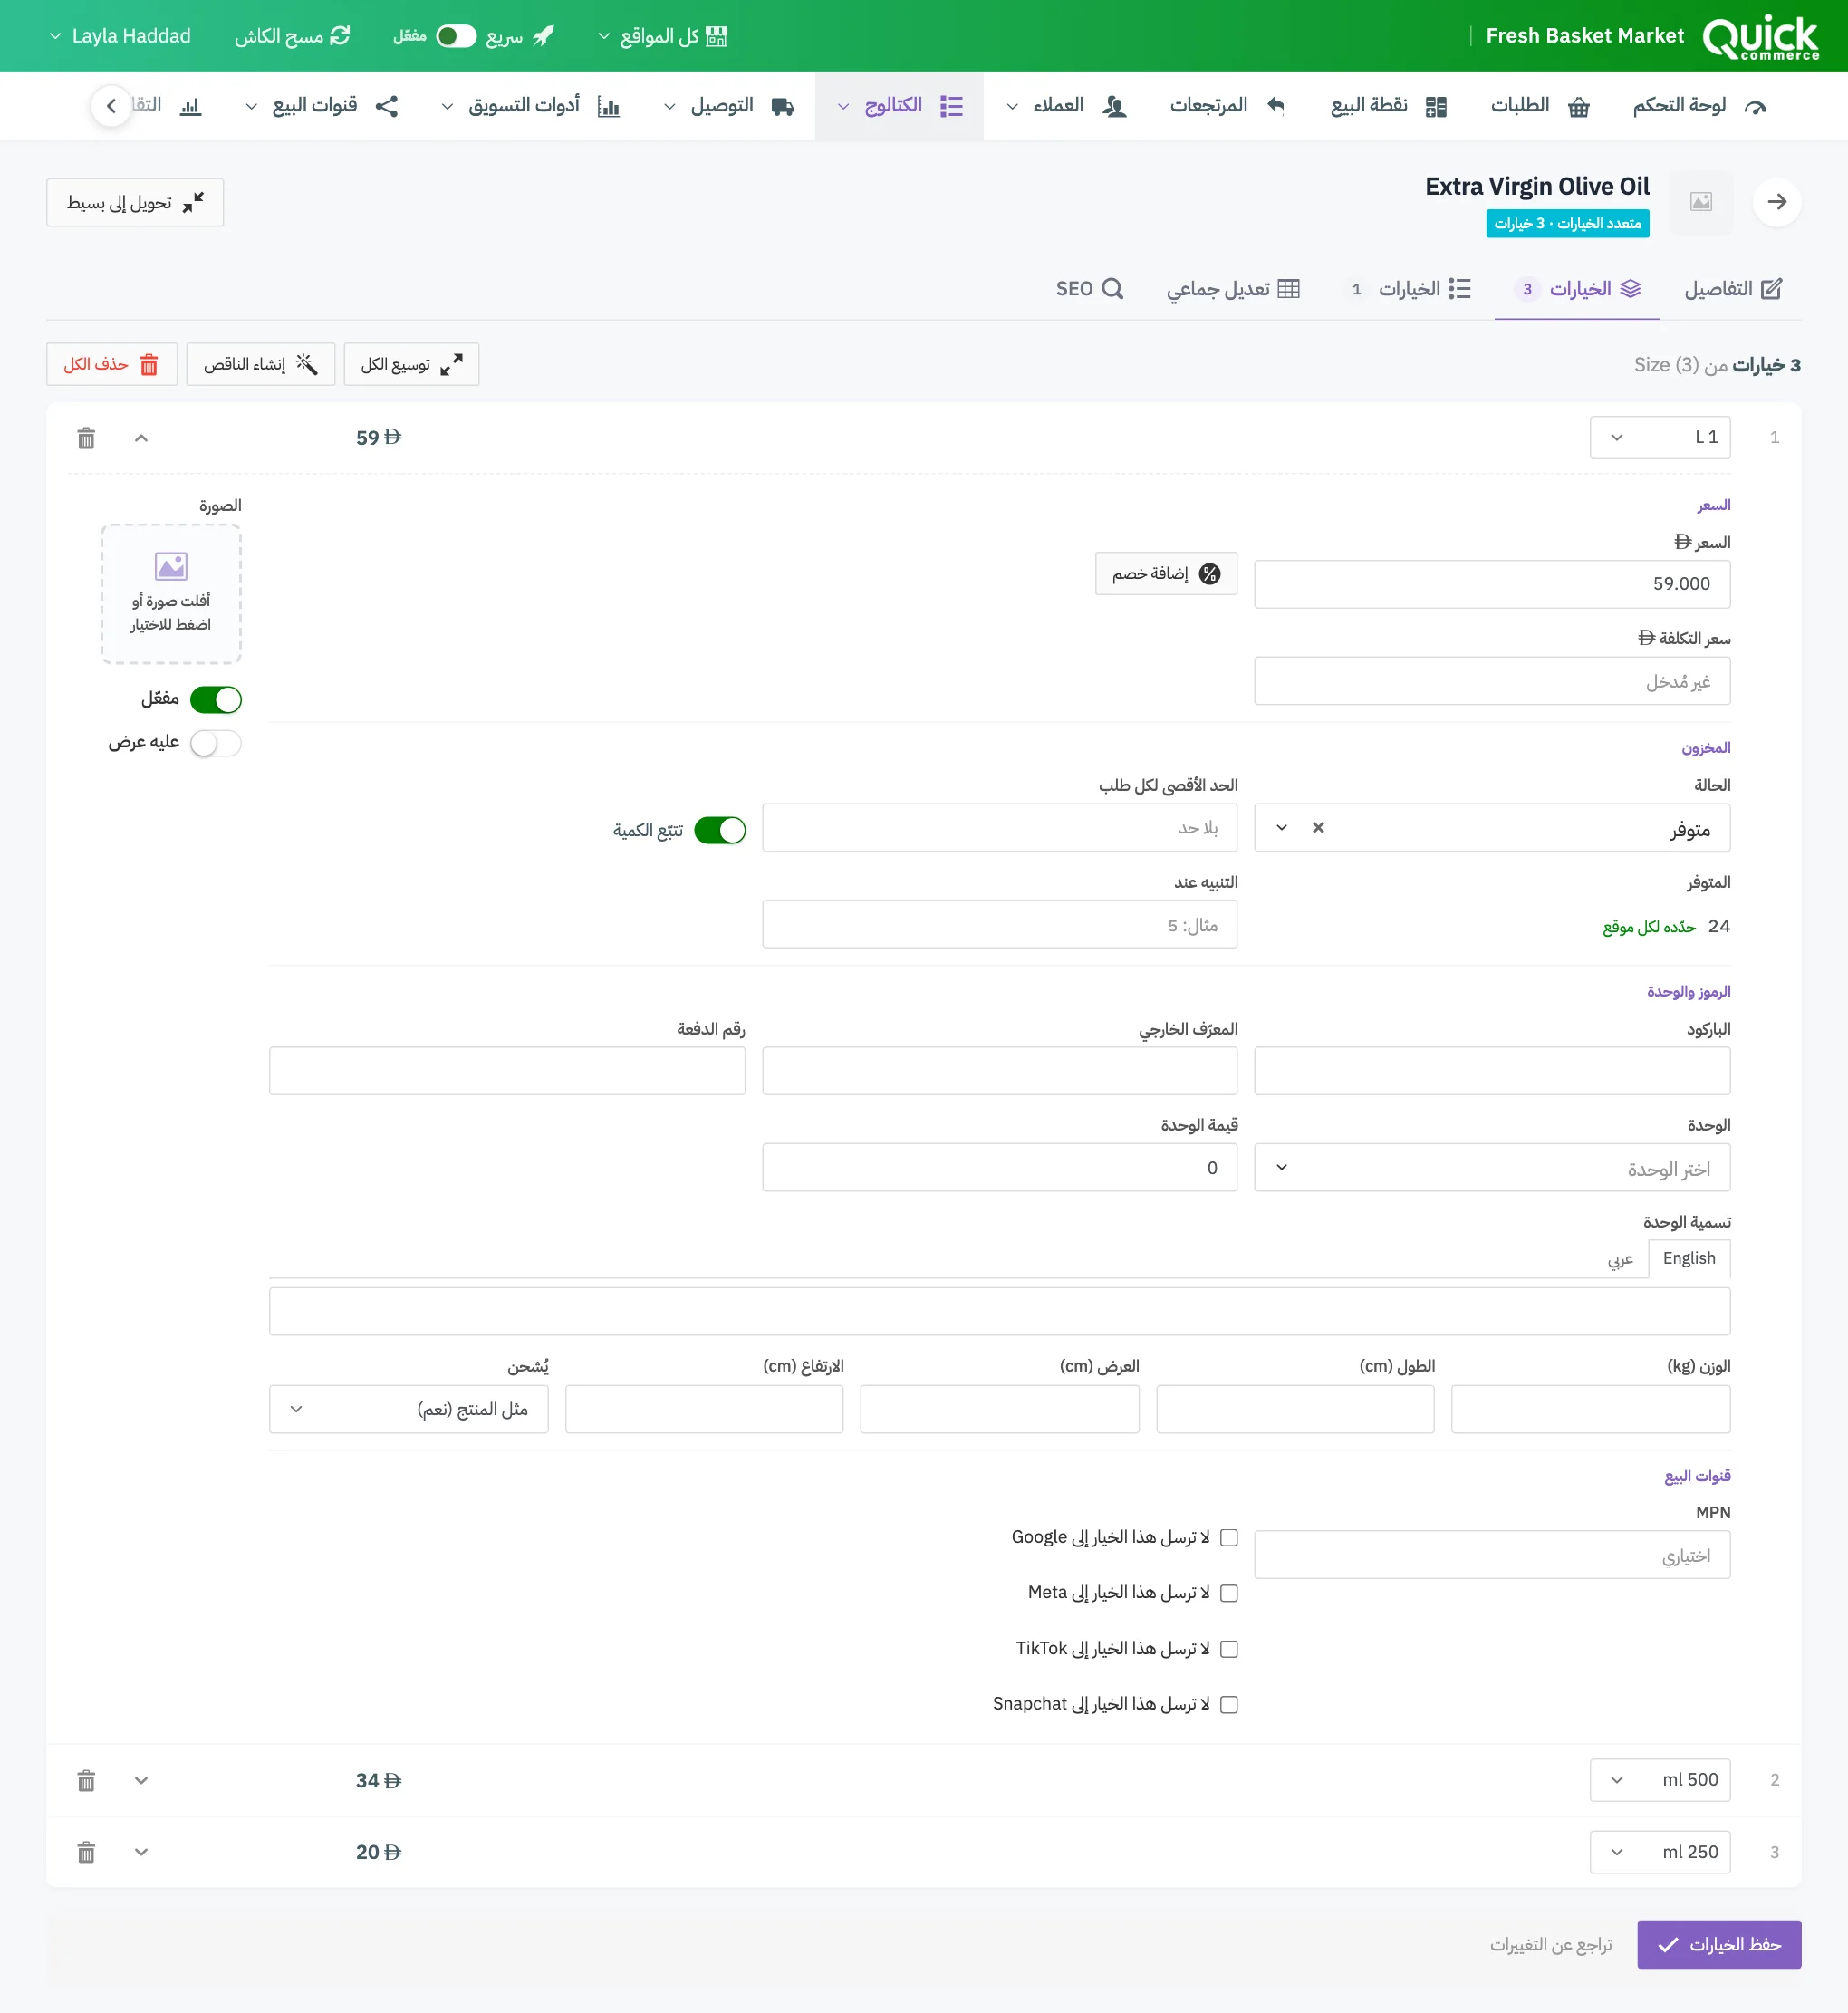This screenshot has height=2013, width=1848.
Task: Click the save variants button
Action: pyautogui.click(x=1719, y=1945)
